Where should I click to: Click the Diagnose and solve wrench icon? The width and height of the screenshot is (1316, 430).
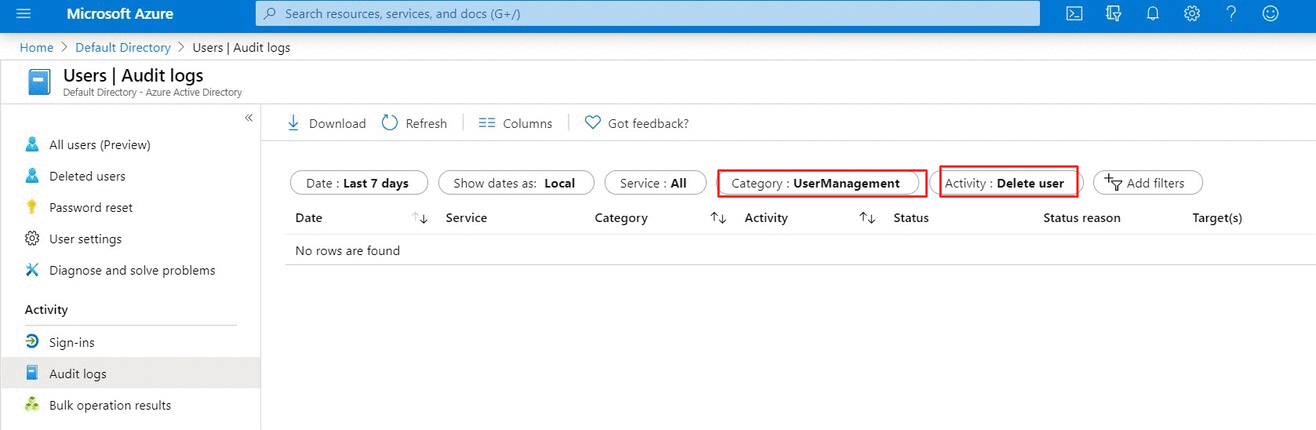[x=32, y=270]
